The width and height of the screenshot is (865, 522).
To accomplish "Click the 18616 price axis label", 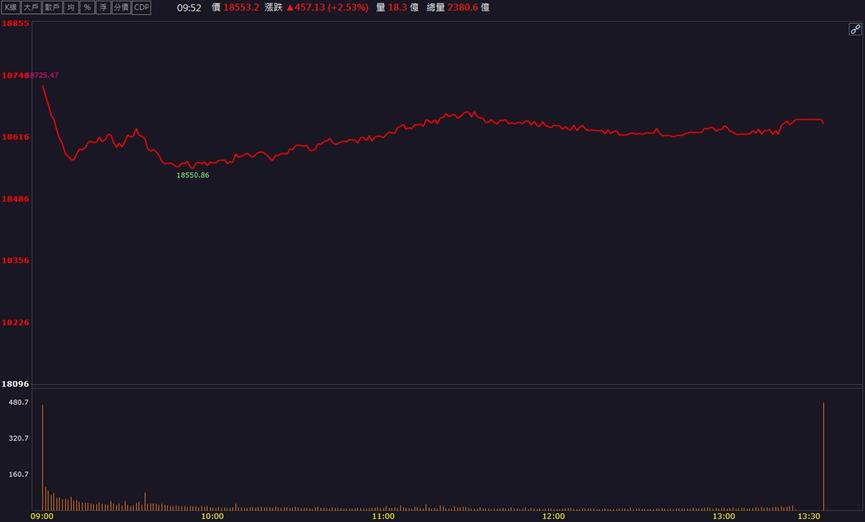I will coord(15,137).
